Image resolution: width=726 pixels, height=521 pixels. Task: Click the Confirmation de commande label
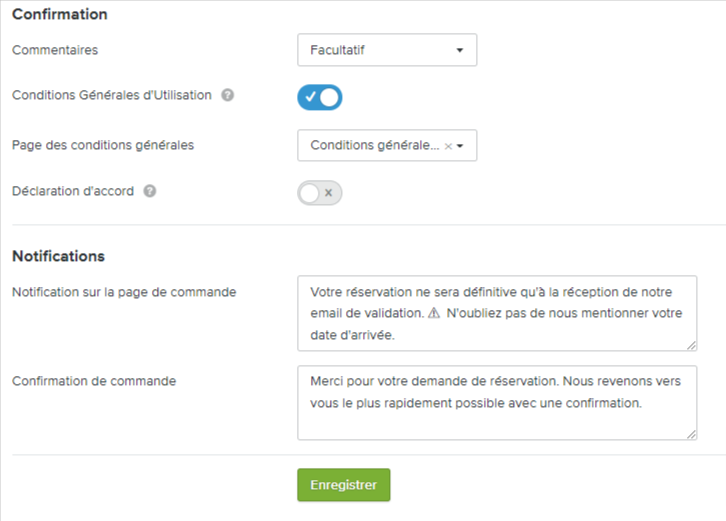pyautogui.click(x=94, y=381)
